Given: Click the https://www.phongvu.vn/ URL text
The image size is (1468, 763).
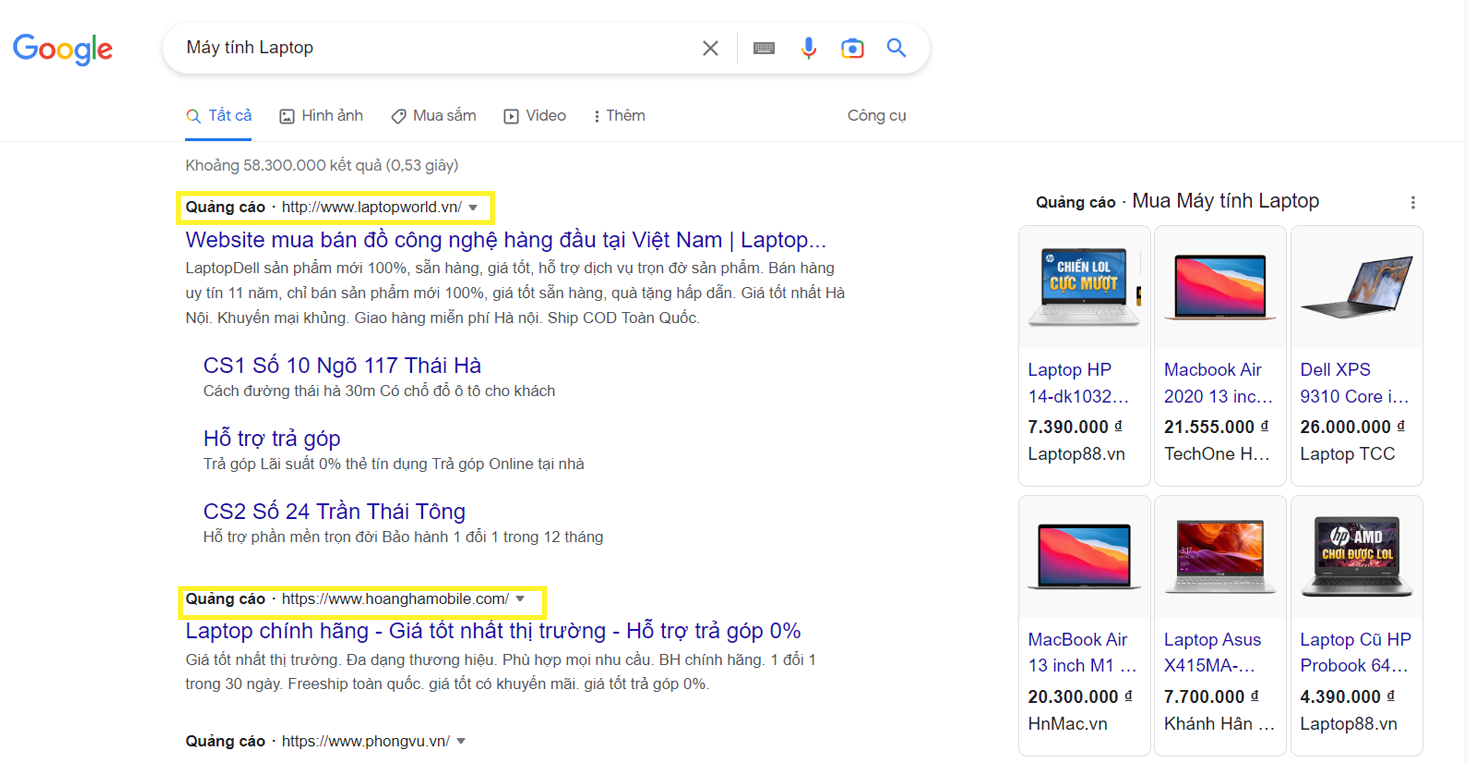Looking at the screenshot, I should [x=365, y=741].
